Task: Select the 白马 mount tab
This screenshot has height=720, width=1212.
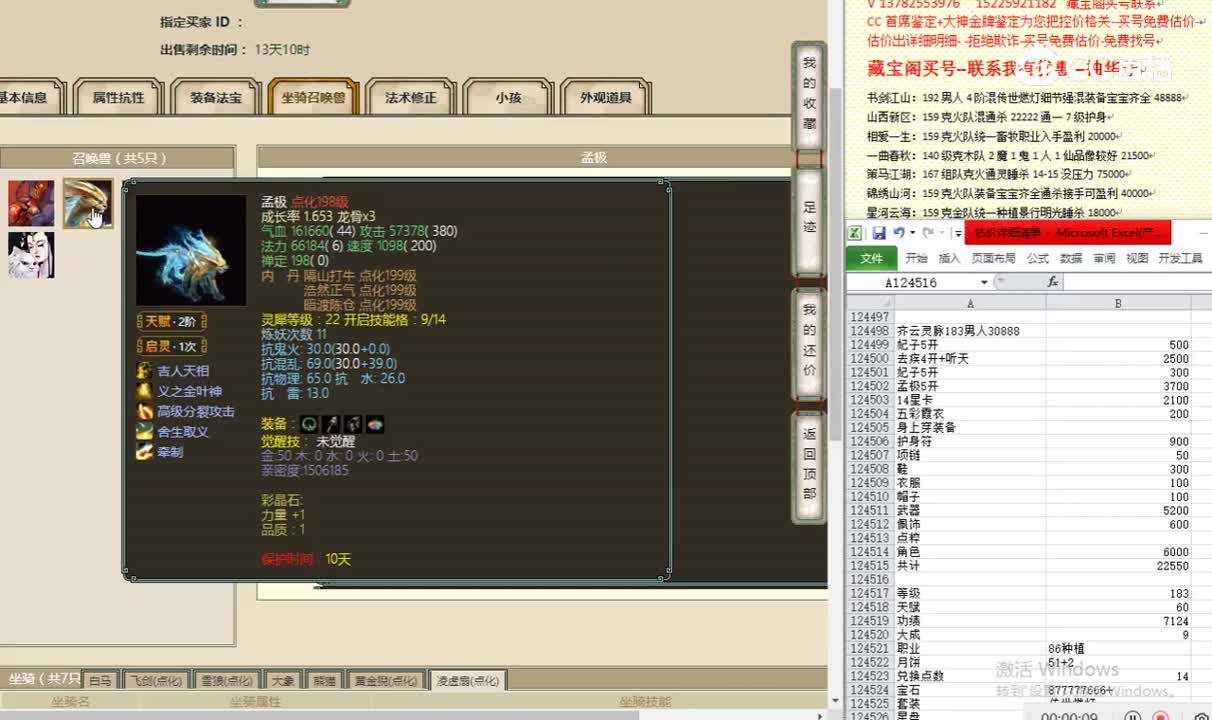Action: [100, 680]
